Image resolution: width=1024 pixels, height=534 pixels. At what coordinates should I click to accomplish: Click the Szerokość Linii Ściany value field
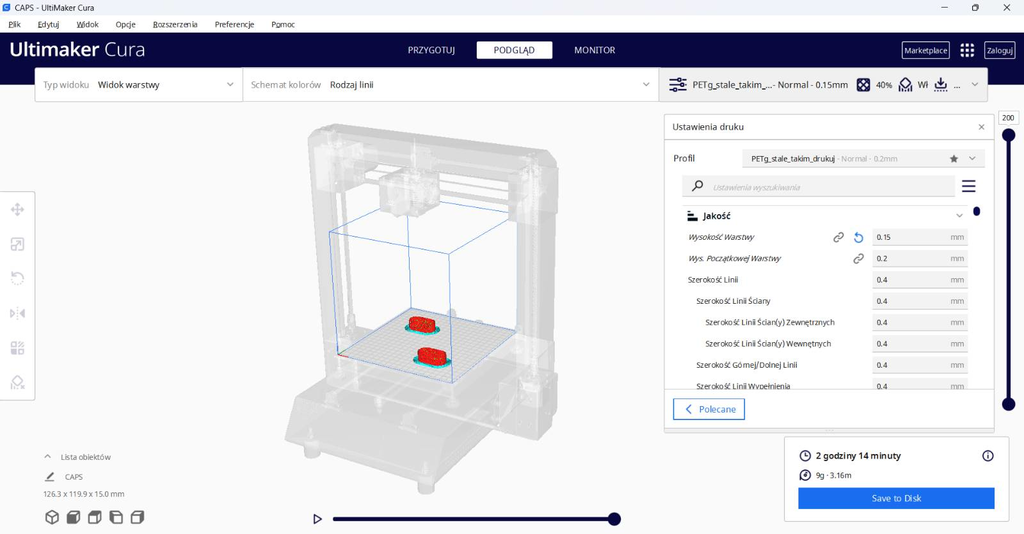click(x=920, y=301)
